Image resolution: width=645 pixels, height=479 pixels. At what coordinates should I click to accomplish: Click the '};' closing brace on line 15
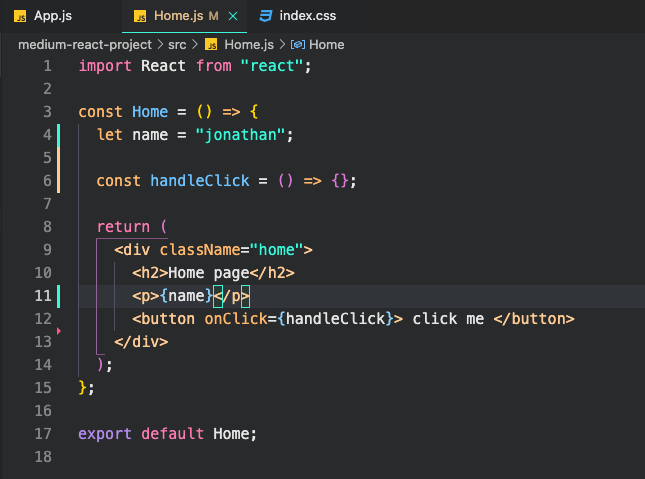pyautogui.click(x=86, y=388)
